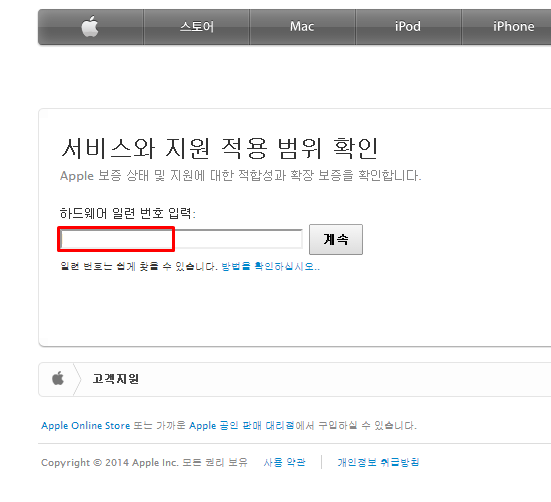Open the Apple Online Store link

pos(86,425)
